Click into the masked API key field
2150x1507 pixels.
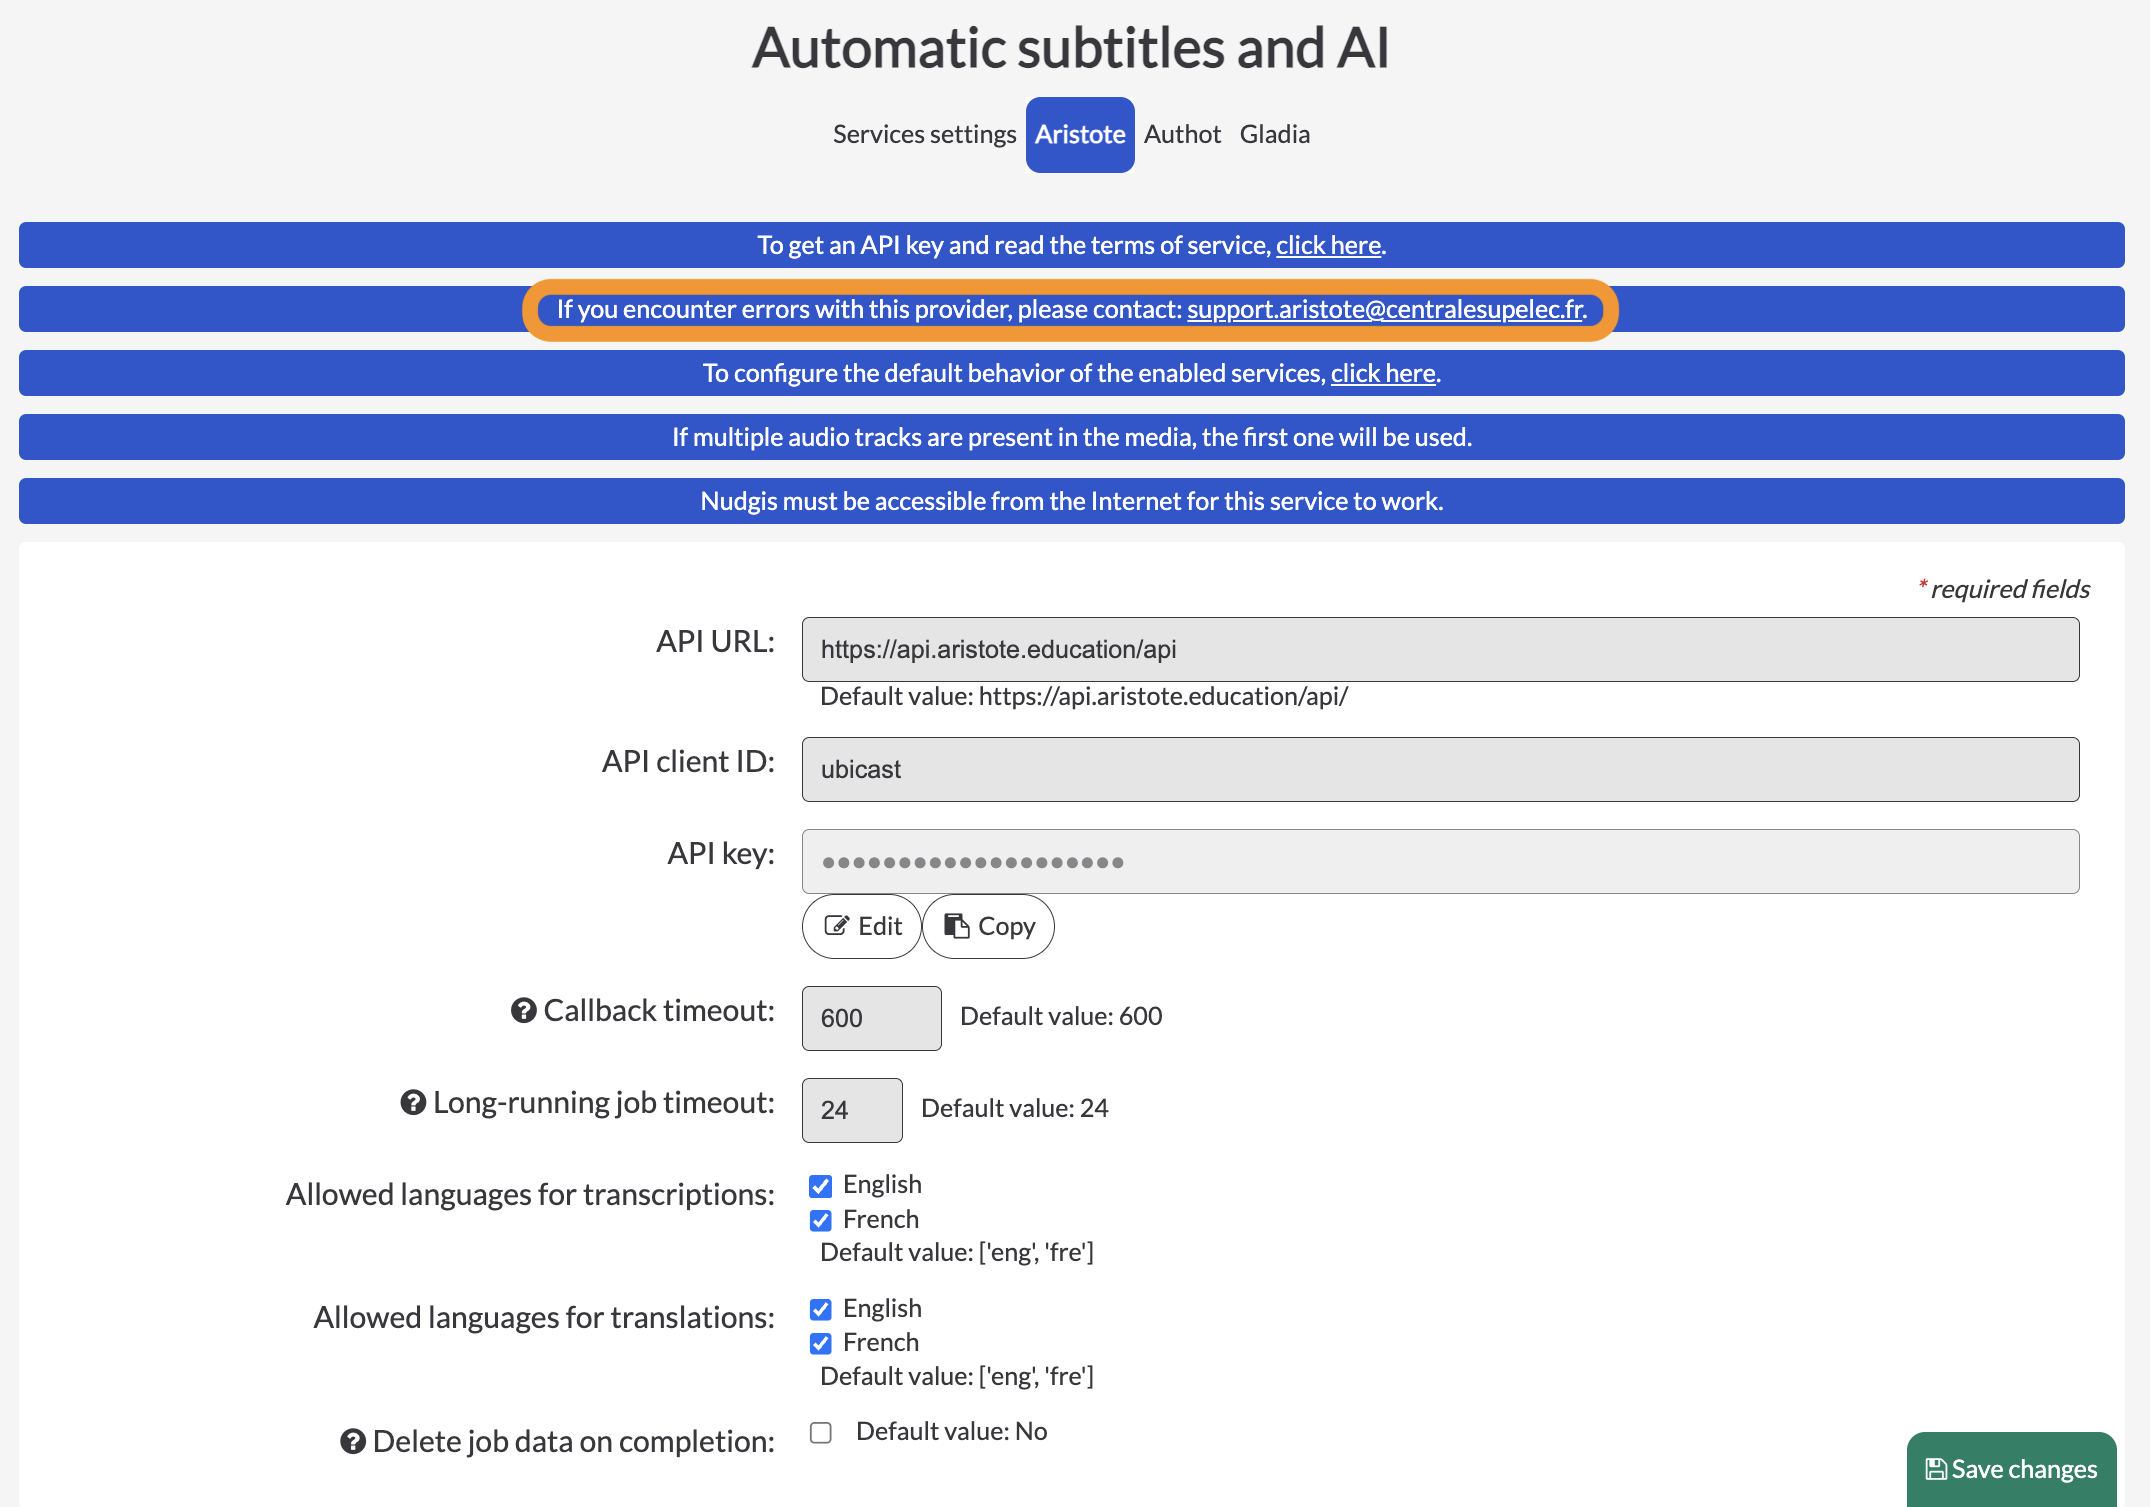click(1440, 862)
